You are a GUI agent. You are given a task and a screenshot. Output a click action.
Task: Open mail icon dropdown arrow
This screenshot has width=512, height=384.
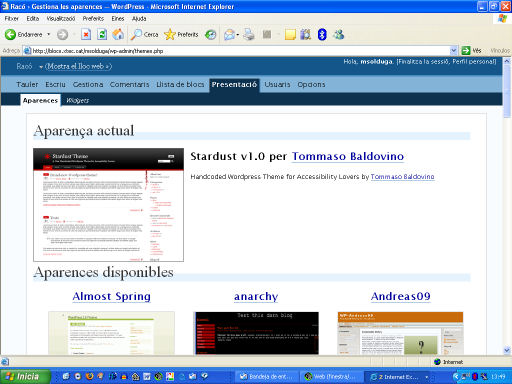[238, 34]
